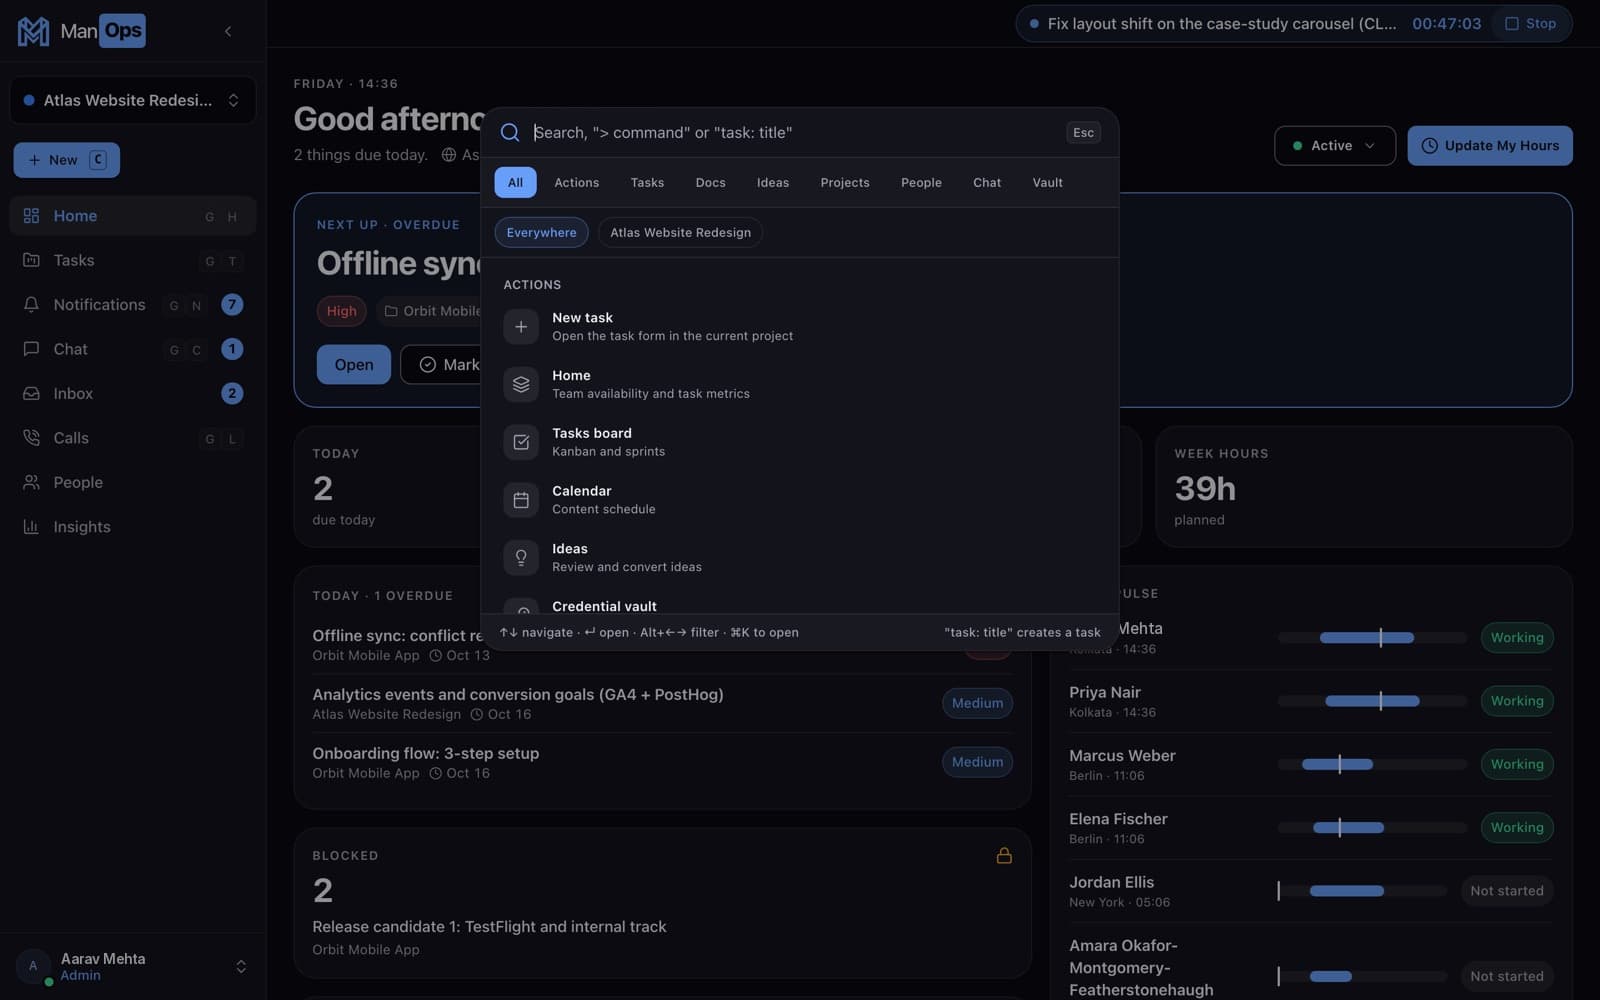The image size is (1600, 1000).
Task: Click the Tasks sidebar icon
Action: click(31, 260)
